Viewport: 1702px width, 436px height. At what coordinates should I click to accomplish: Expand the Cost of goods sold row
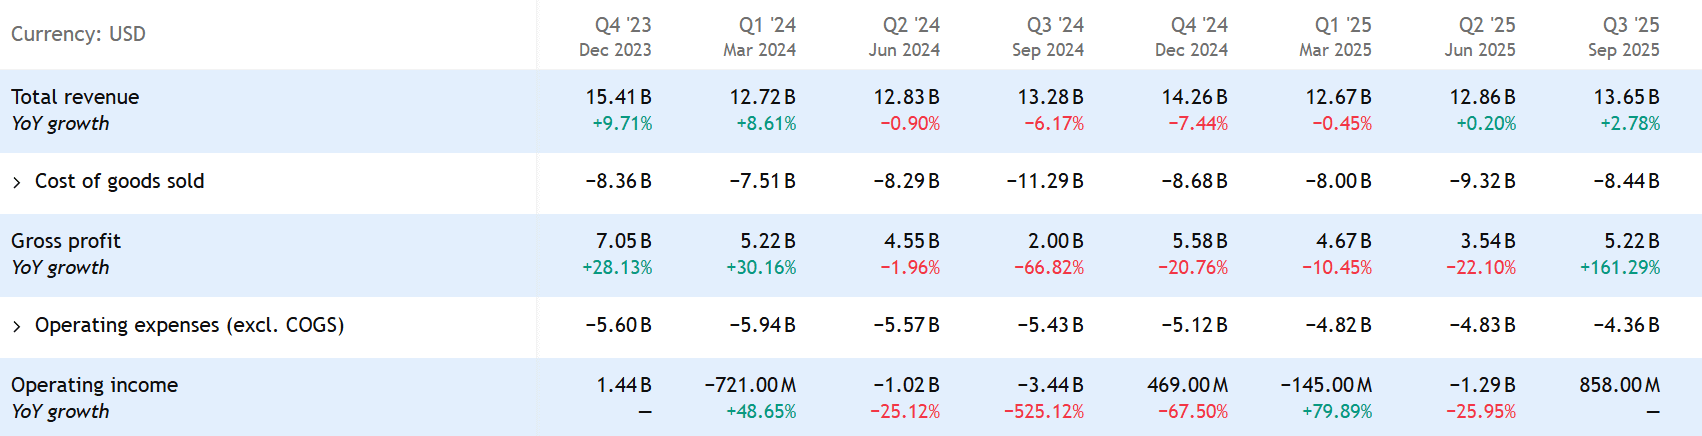click(x=17, y=182)
